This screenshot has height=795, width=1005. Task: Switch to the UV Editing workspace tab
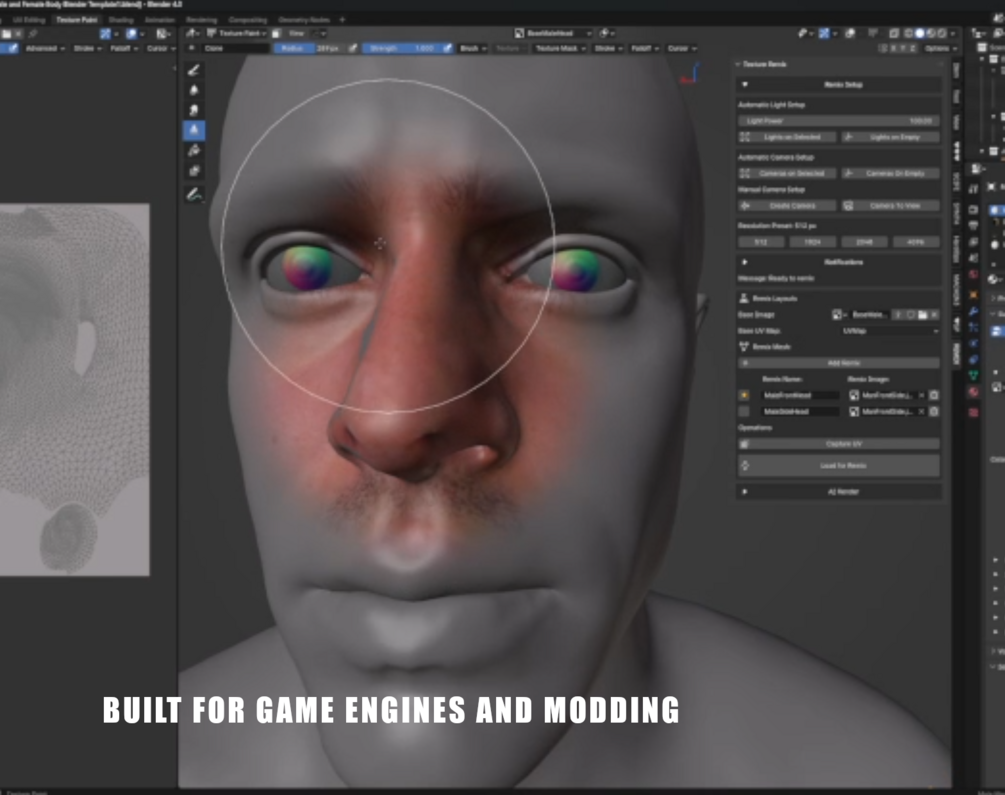tap(28, 20)
